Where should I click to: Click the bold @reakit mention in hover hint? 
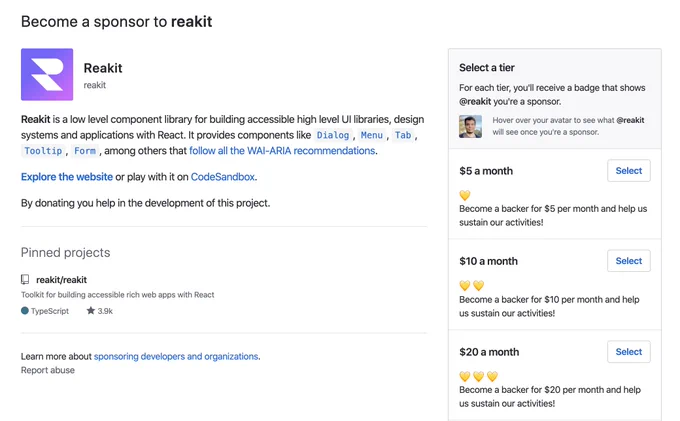[x=630, y=120]
